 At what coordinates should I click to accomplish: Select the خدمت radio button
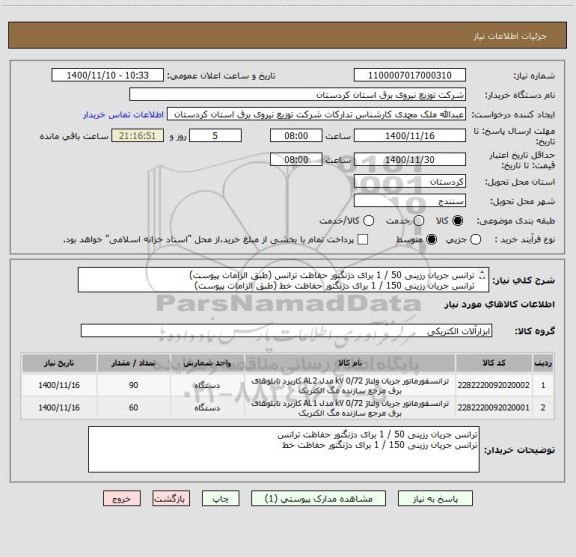(419, 221)
